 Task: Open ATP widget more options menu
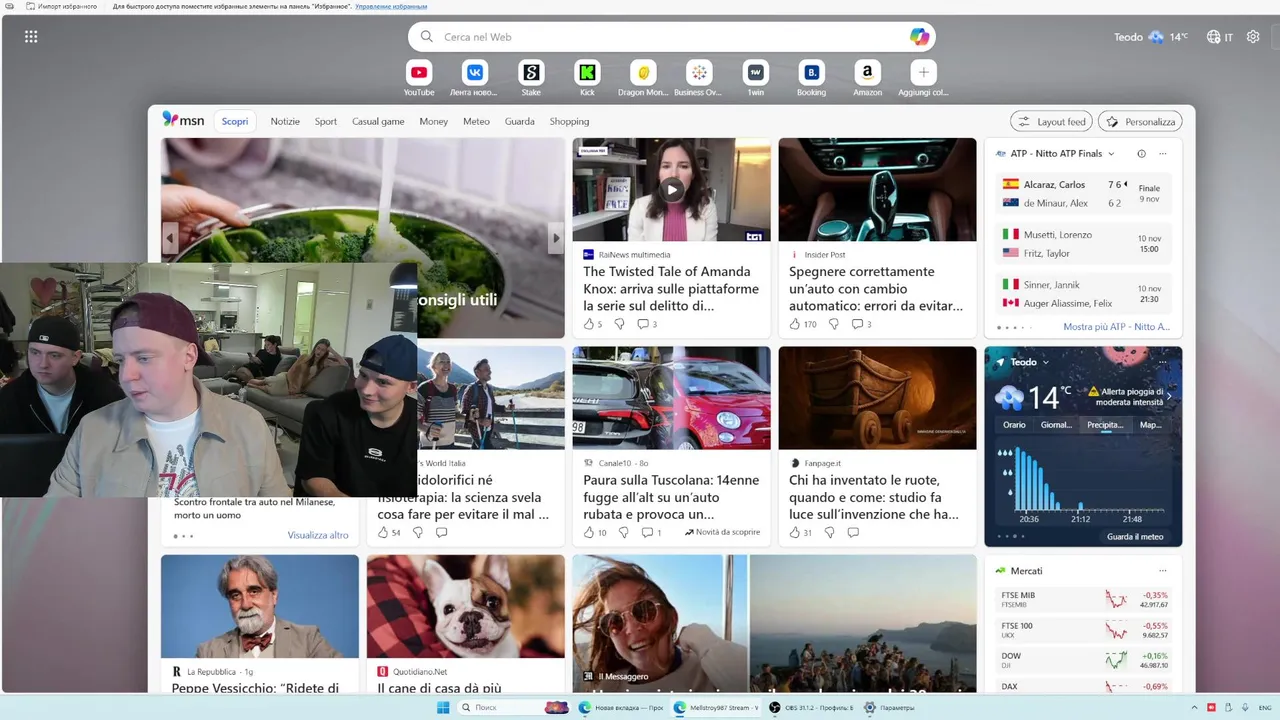tap(1162, 154)
